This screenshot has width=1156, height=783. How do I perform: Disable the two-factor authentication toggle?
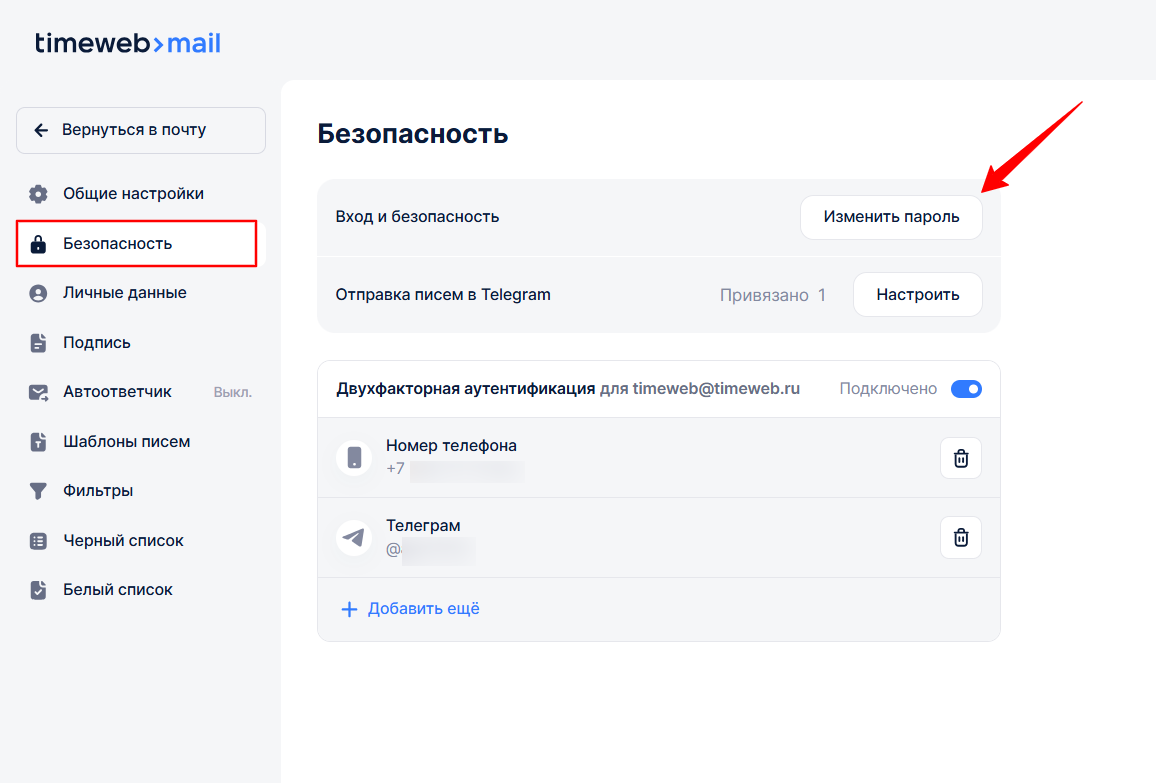[965, 389]
